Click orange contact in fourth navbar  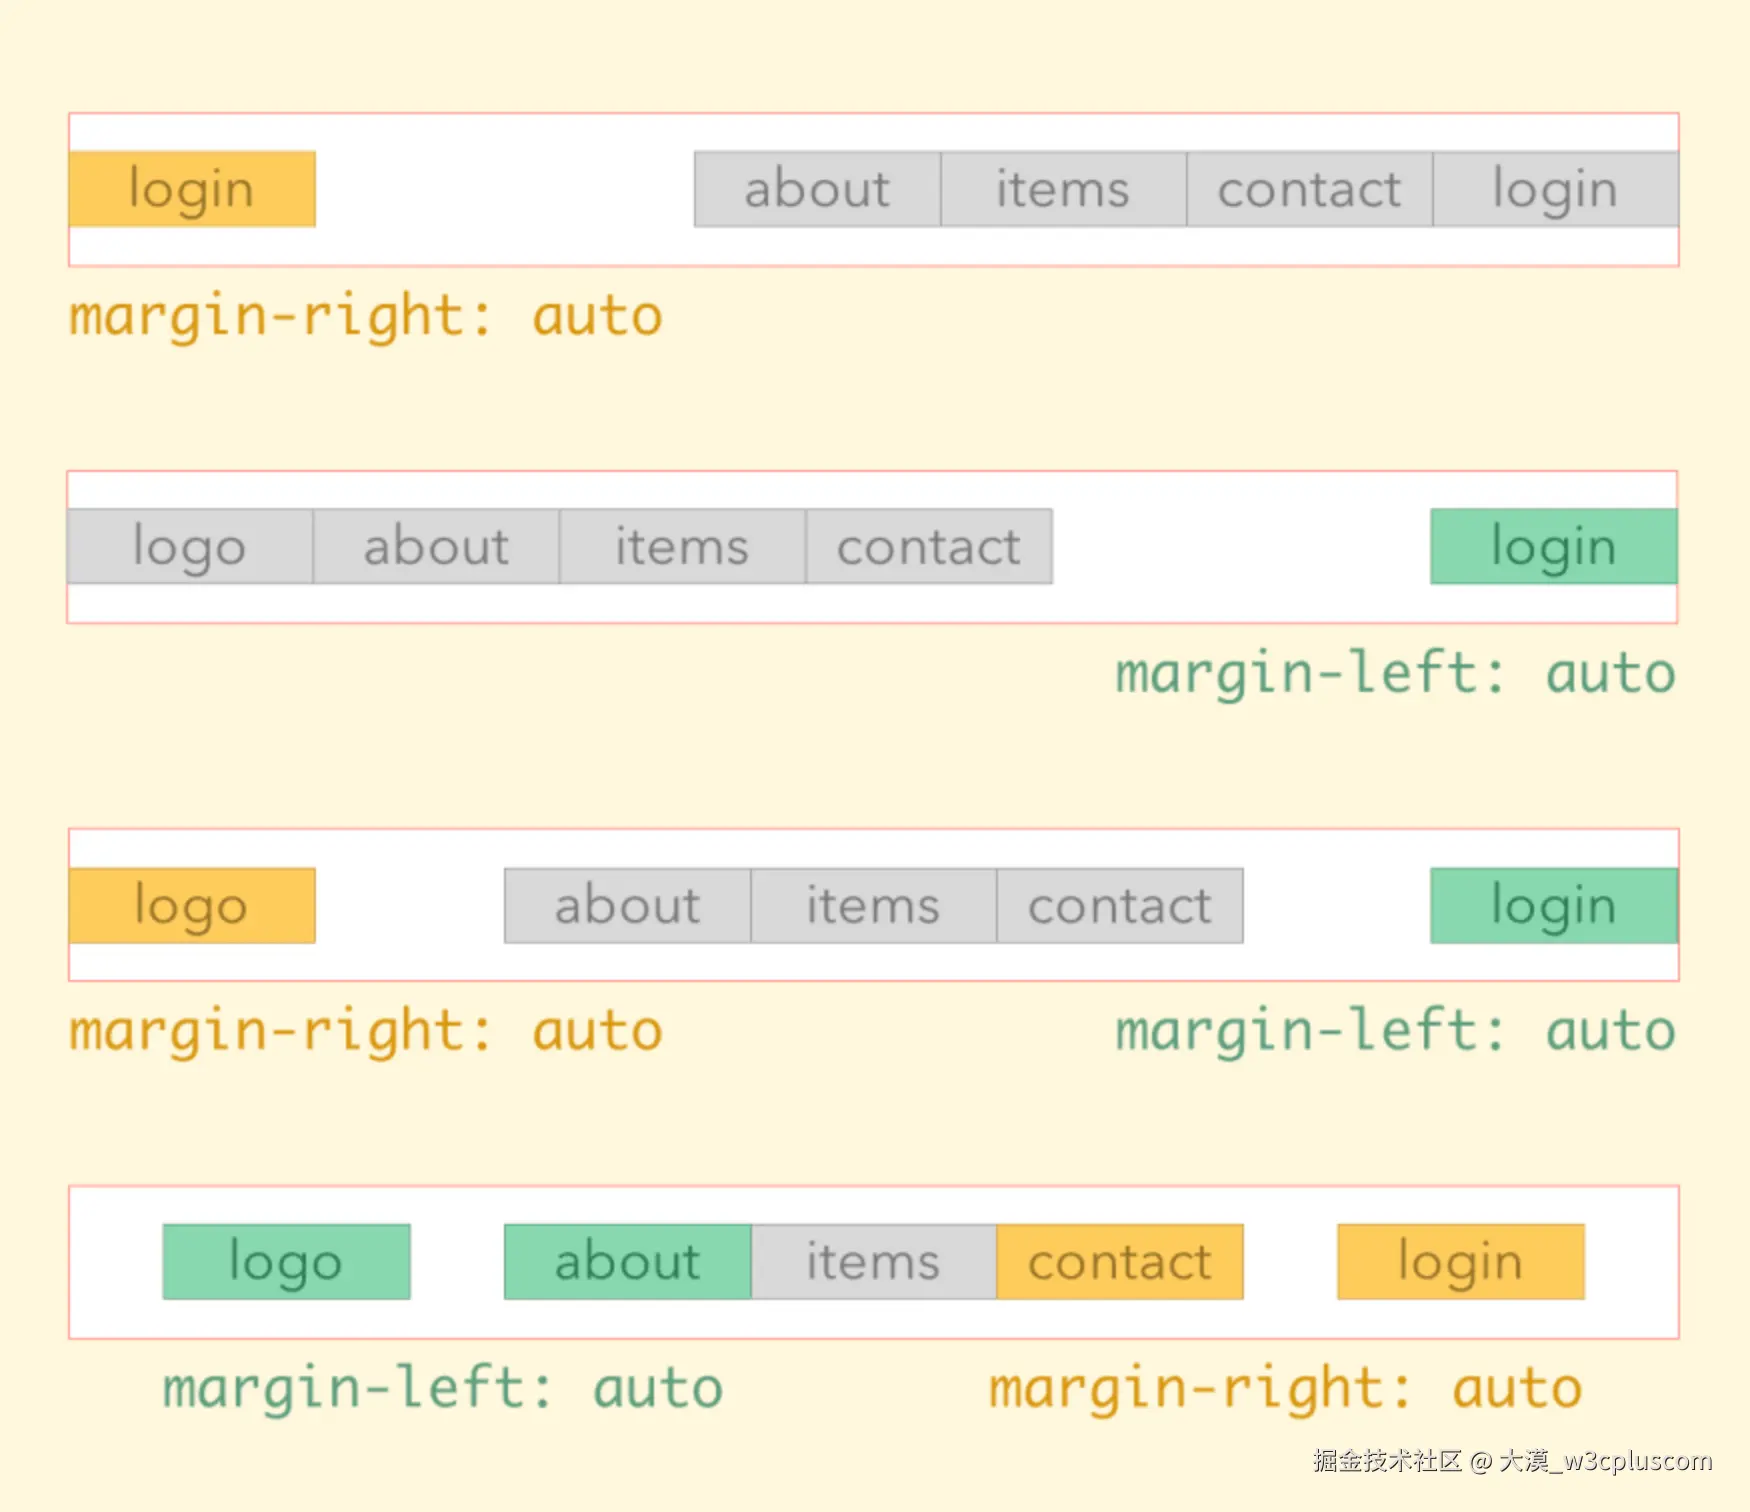1120,1262
